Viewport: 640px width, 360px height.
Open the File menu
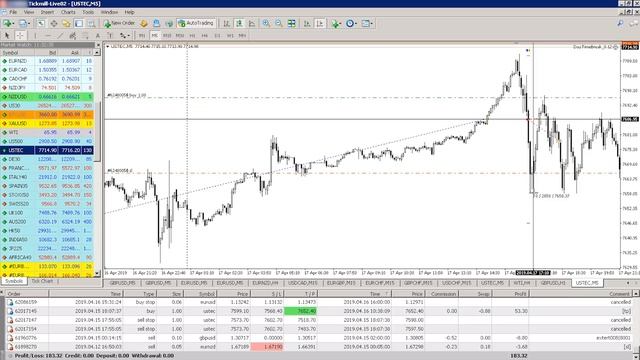(x=13, y=12)
